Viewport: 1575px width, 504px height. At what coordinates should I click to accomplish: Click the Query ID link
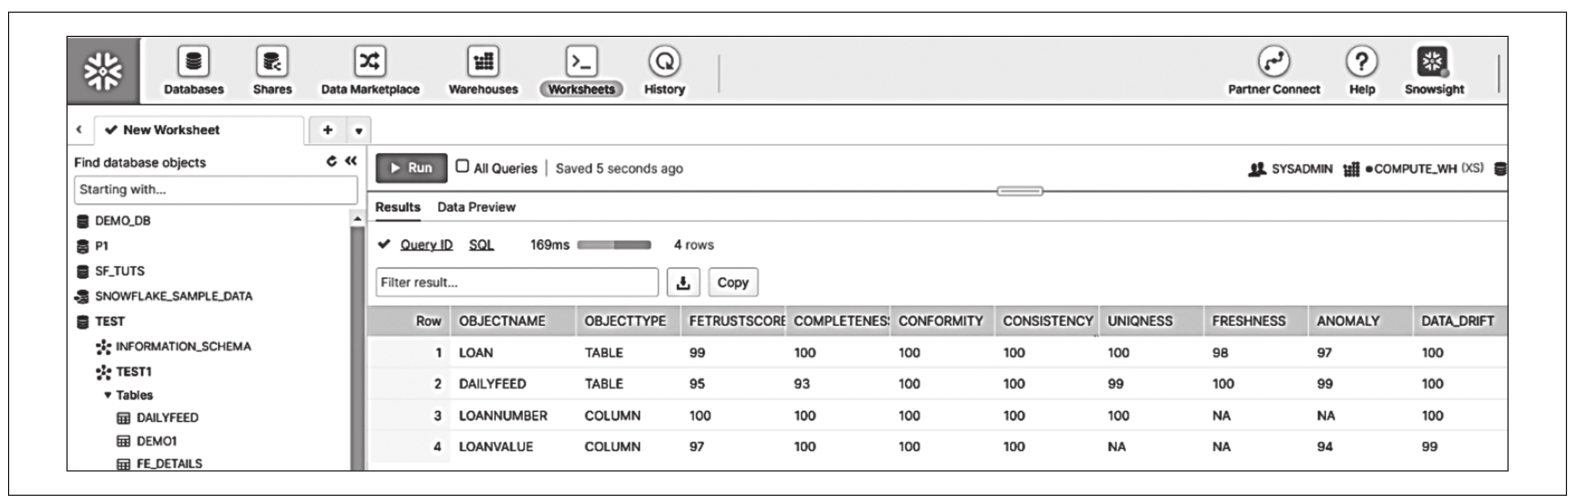426,245
